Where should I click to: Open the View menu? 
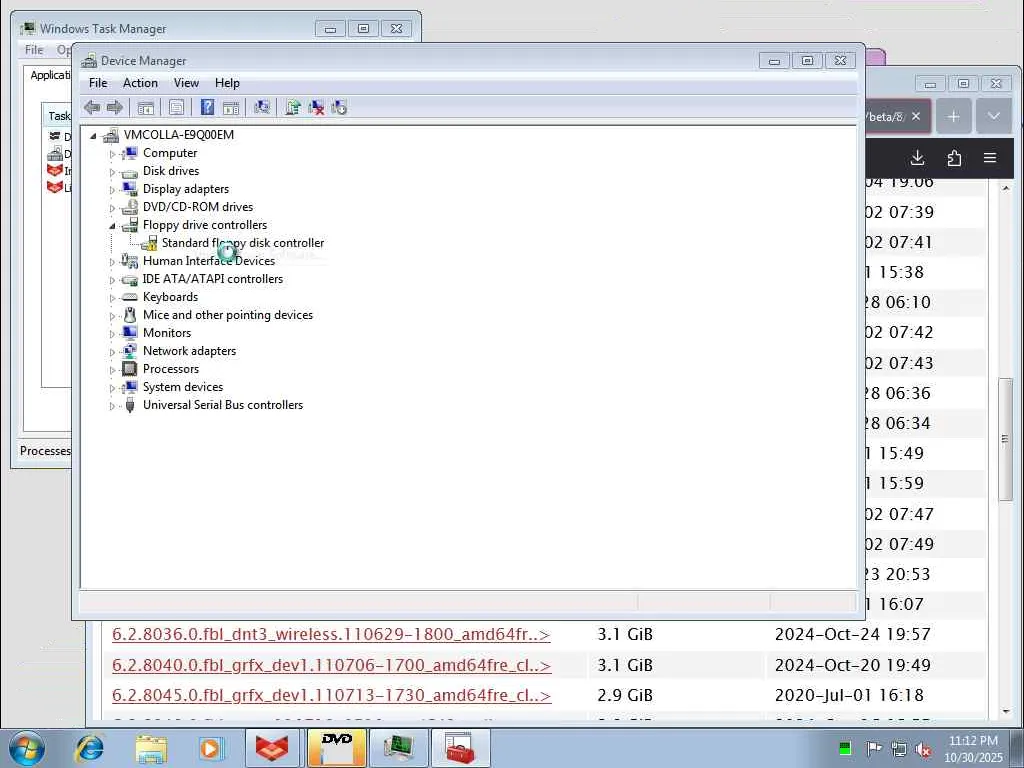pos(186,83)
